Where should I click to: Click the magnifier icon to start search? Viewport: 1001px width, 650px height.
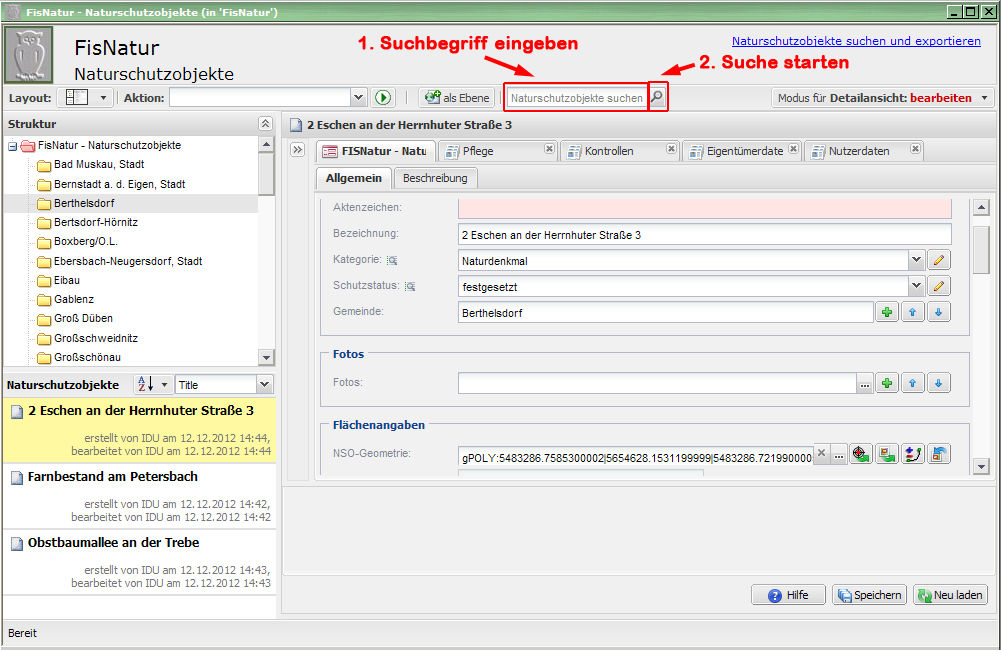coord(657,98)
